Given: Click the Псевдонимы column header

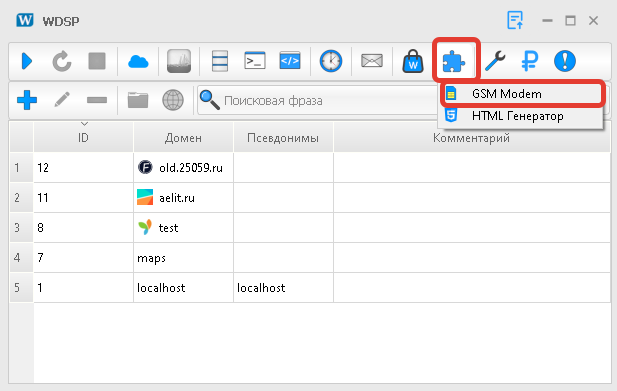Looking at the screenshot, I should (283, 138).
